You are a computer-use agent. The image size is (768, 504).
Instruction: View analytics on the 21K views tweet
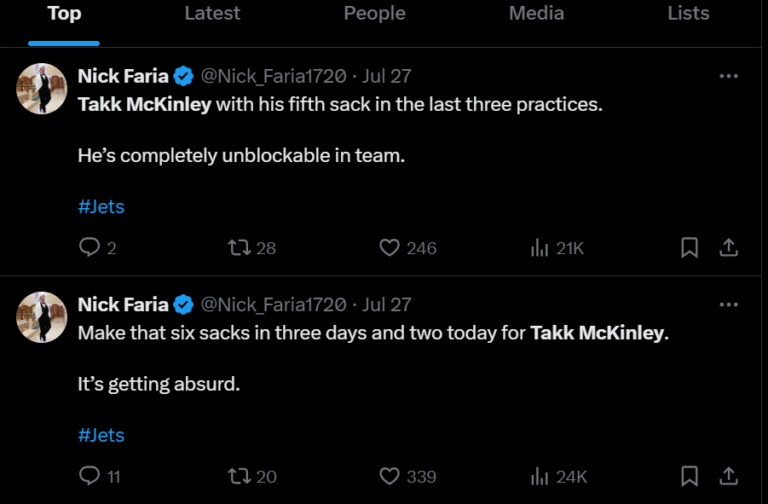[540, 248]
